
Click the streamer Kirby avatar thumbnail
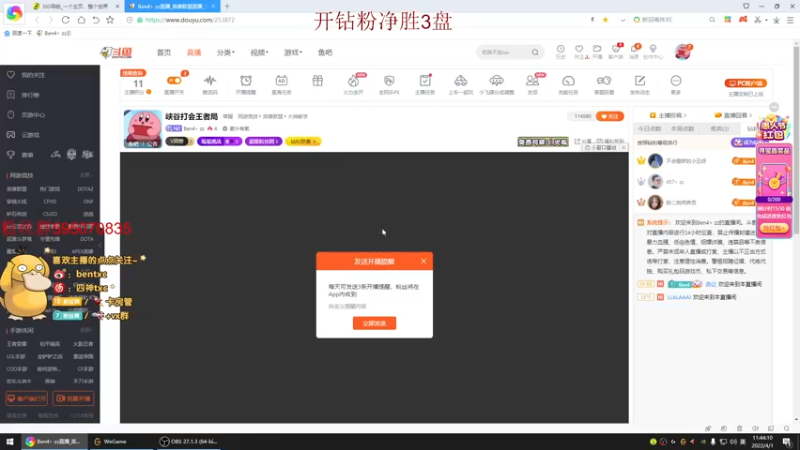click(142, 129)
